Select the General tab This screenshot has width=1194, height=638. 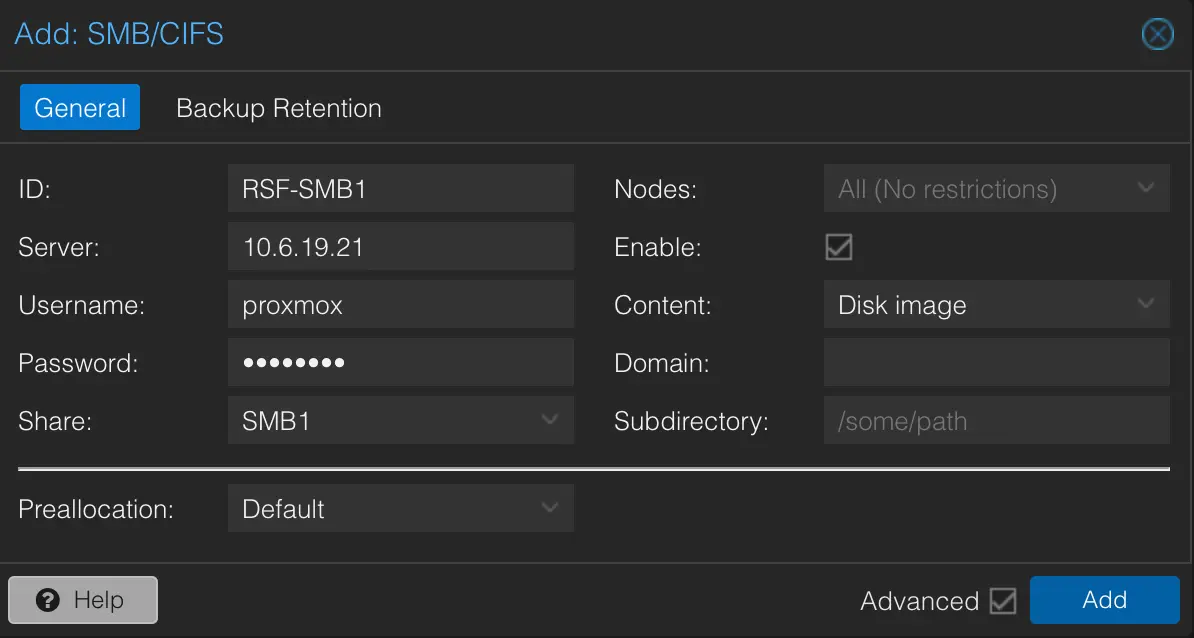(79, 108)
